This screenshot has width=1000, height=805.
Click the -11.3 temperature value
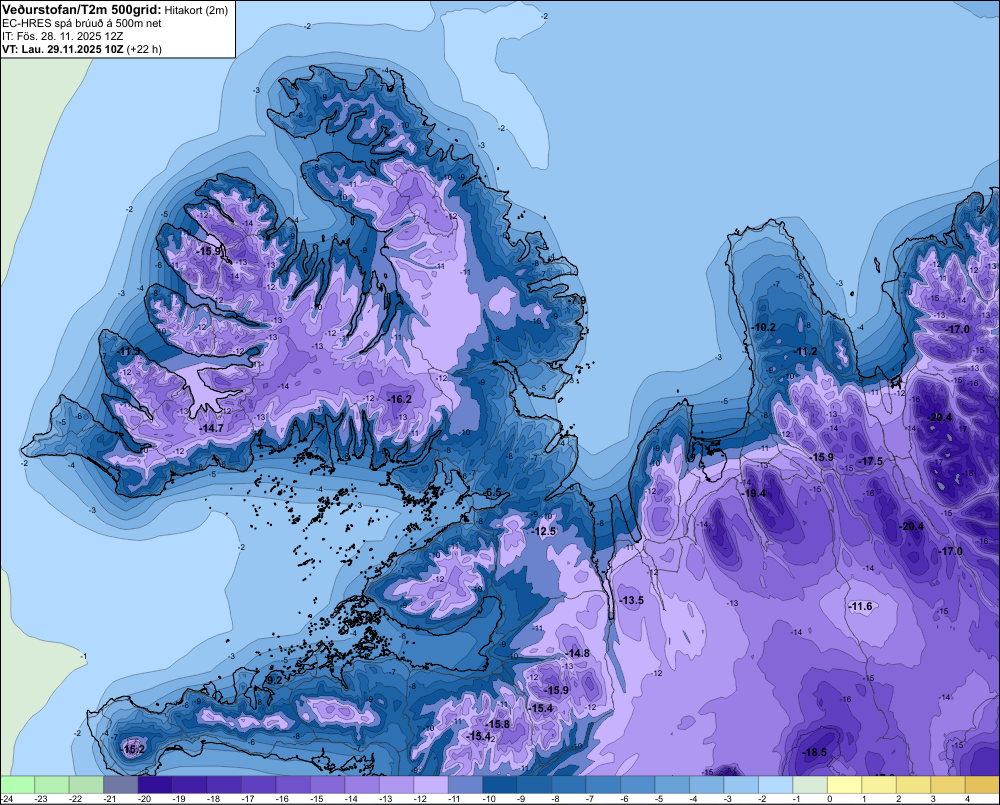129,351
